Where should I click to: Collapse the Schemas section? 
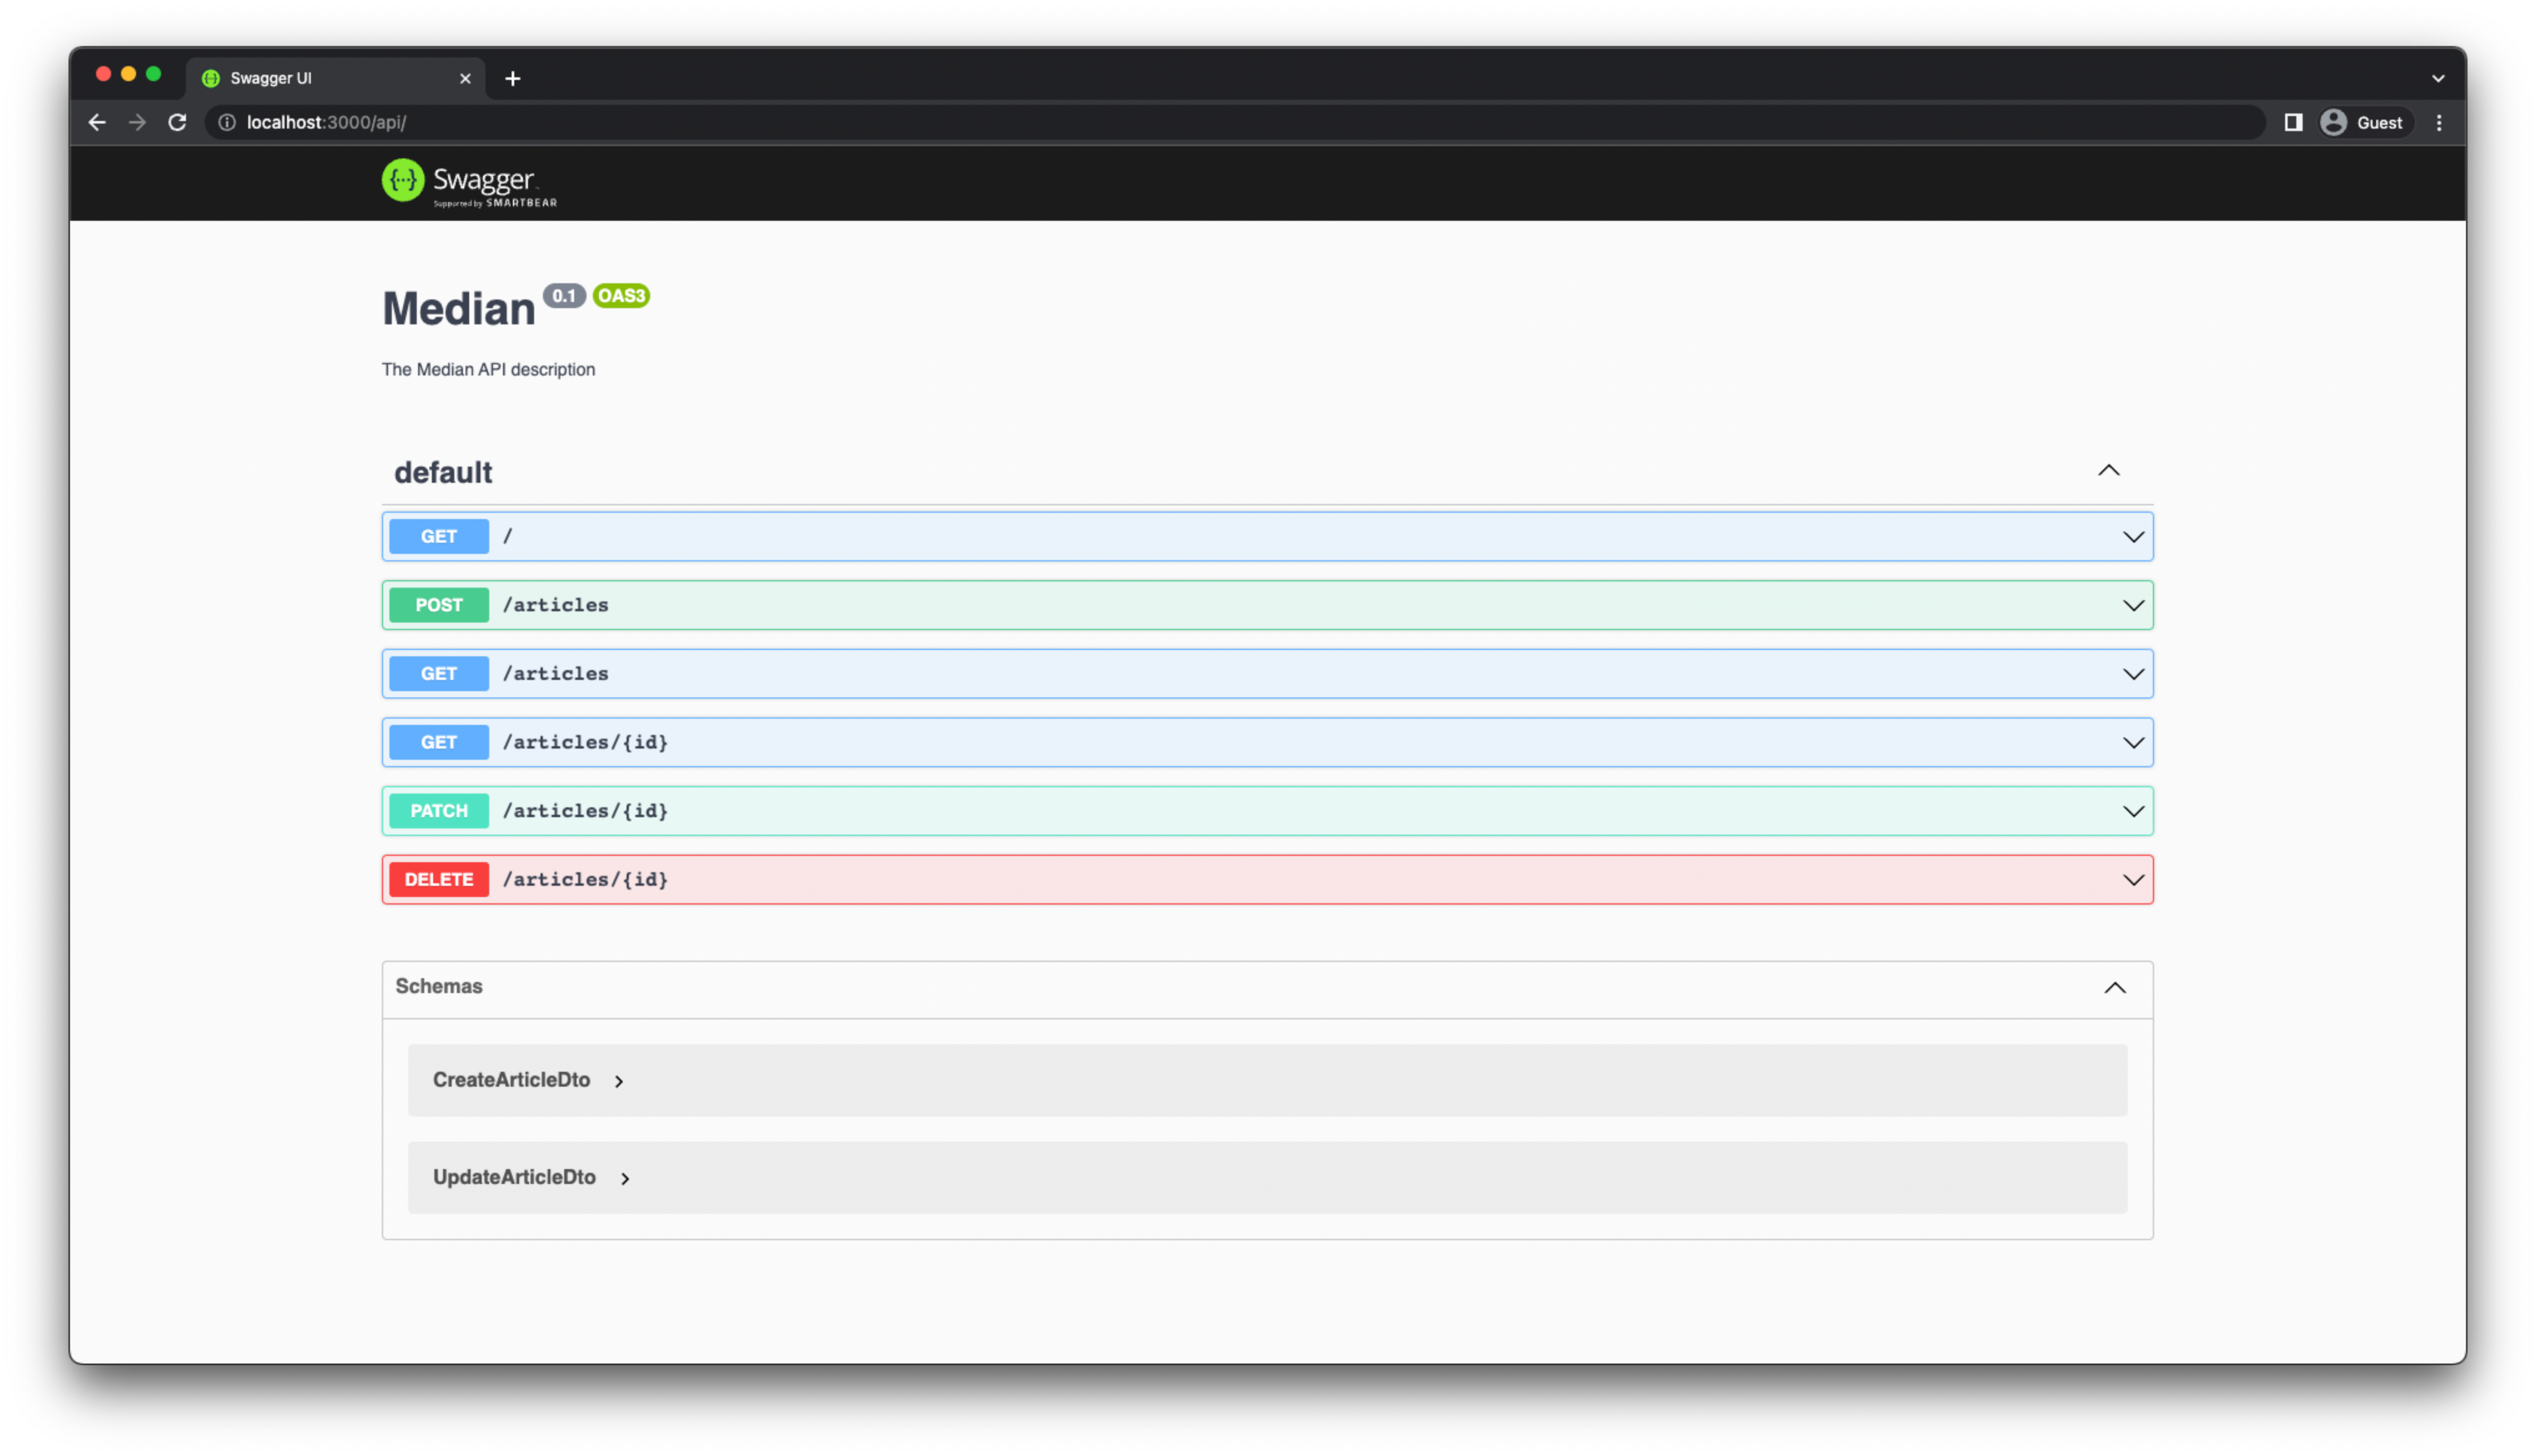(x=2115, y=988)
